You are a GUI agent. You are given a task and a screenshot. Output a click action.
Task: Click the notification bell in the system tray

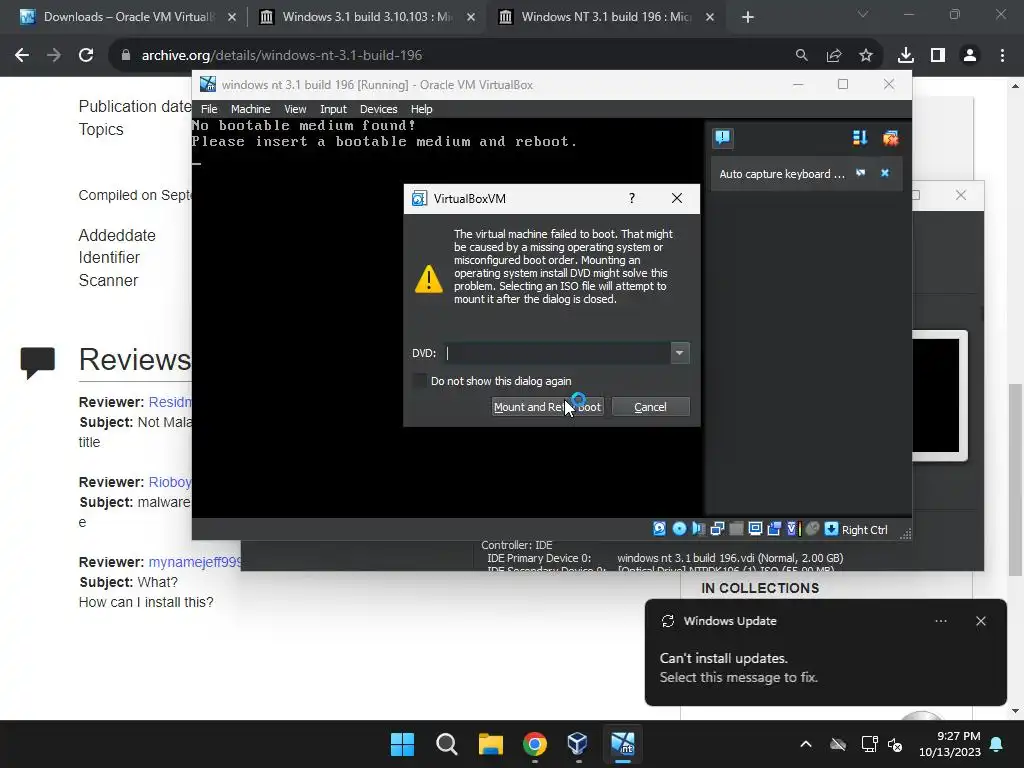pyautogui.click(x=997, y=744)
